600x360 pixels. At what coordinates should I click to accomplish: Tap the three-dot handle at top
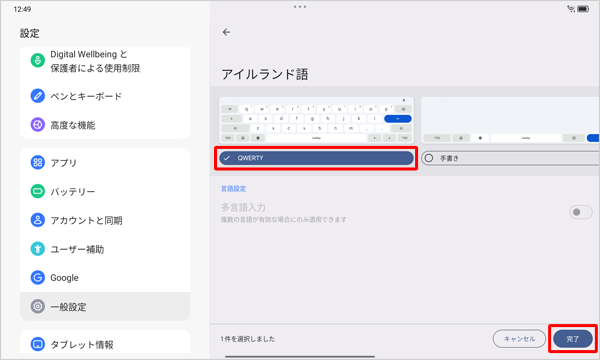[x=300, y=7]
